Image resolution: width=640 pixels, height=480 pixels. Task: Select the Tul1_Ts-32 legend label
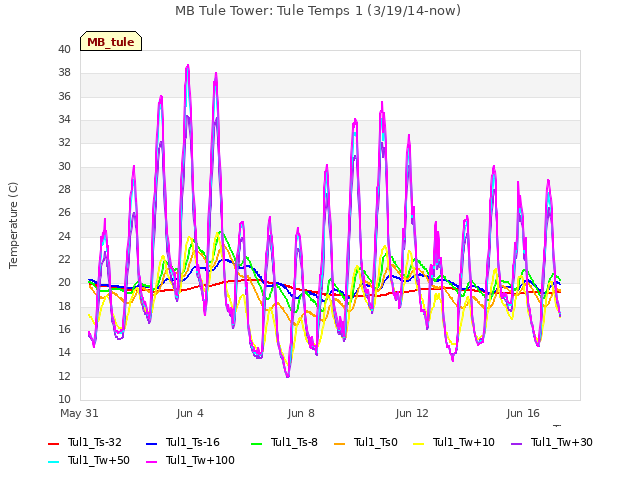point(95,442)
